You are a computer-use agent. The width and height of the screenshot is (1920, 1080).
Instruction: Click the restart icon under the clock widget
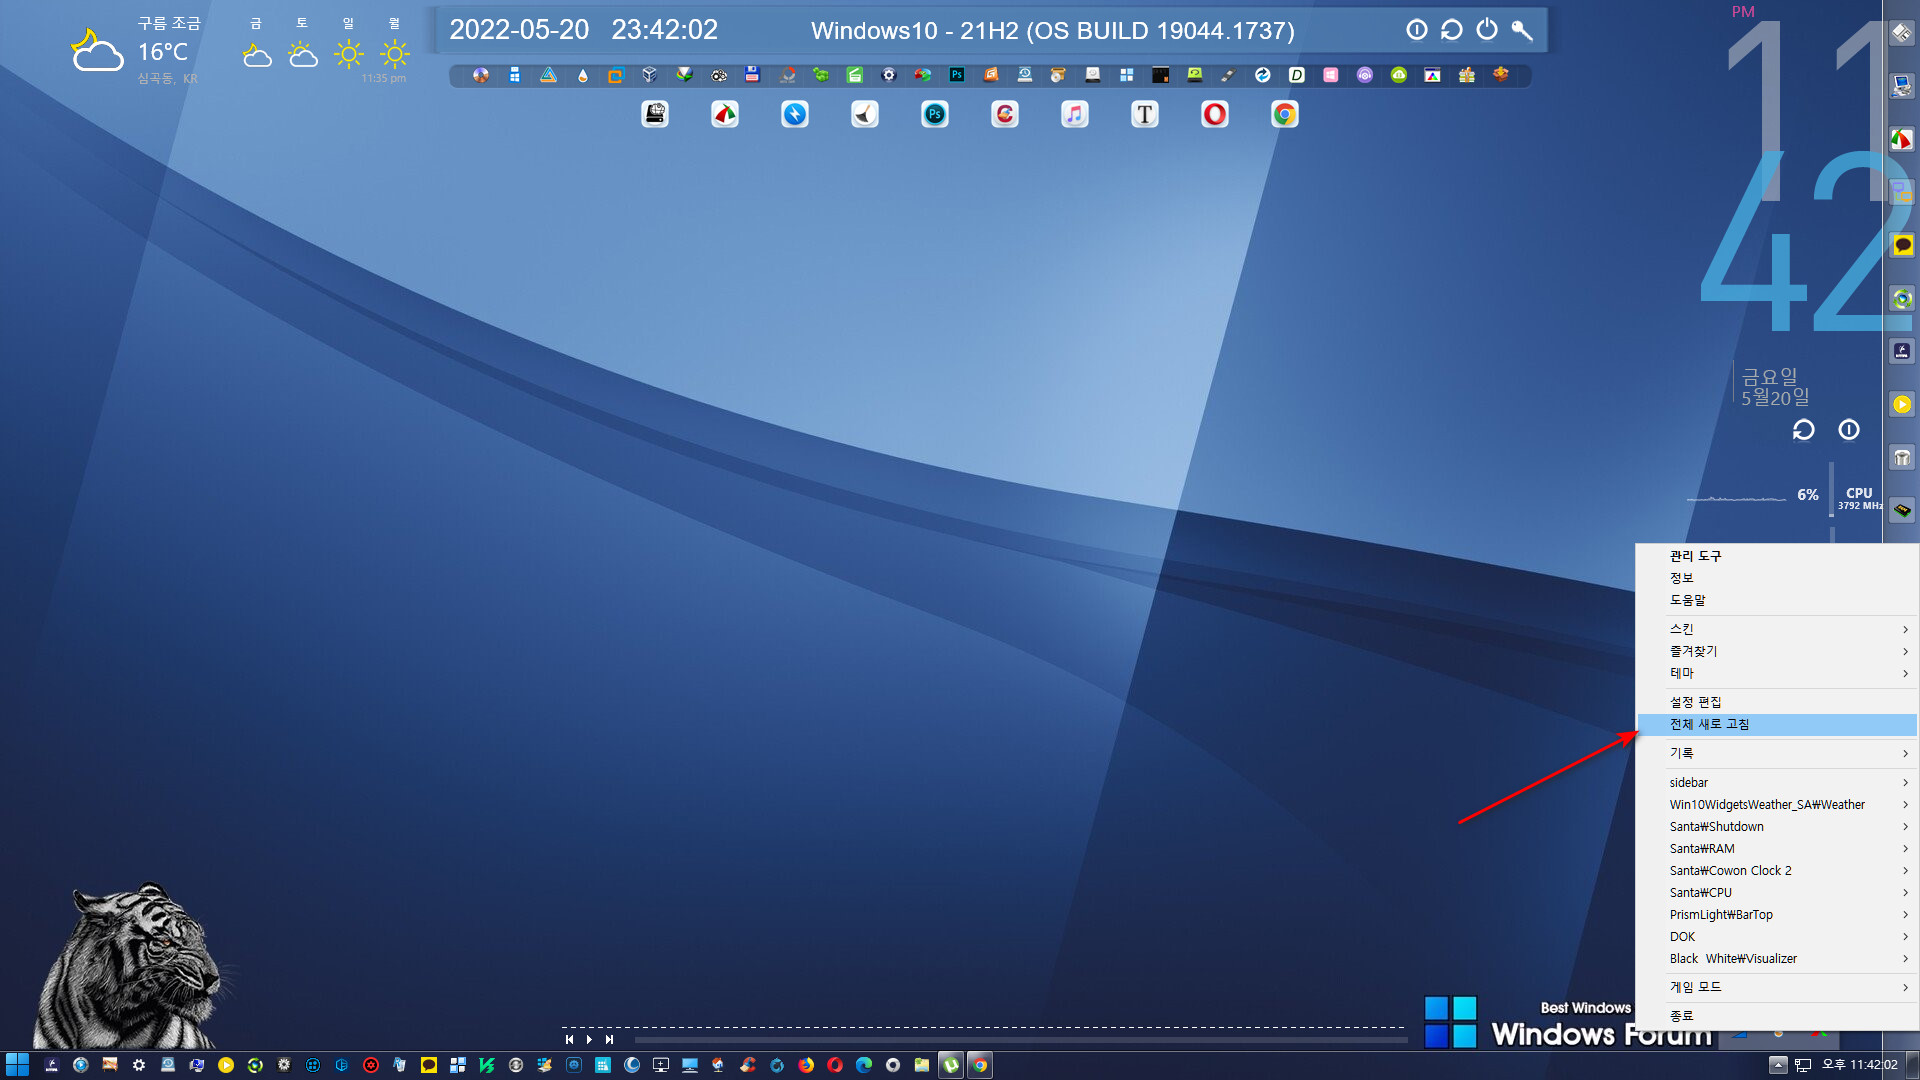tap(1804, 430)
